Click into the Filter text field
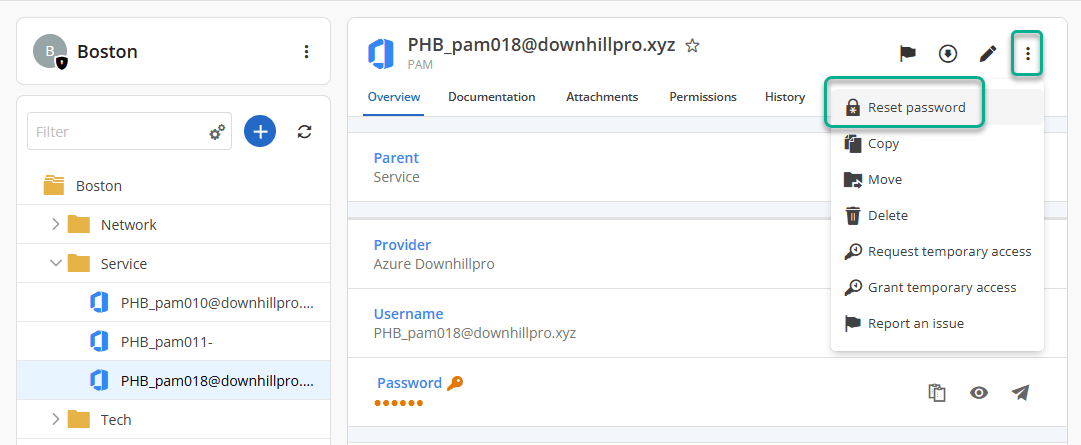 click(x=115, y=131)
